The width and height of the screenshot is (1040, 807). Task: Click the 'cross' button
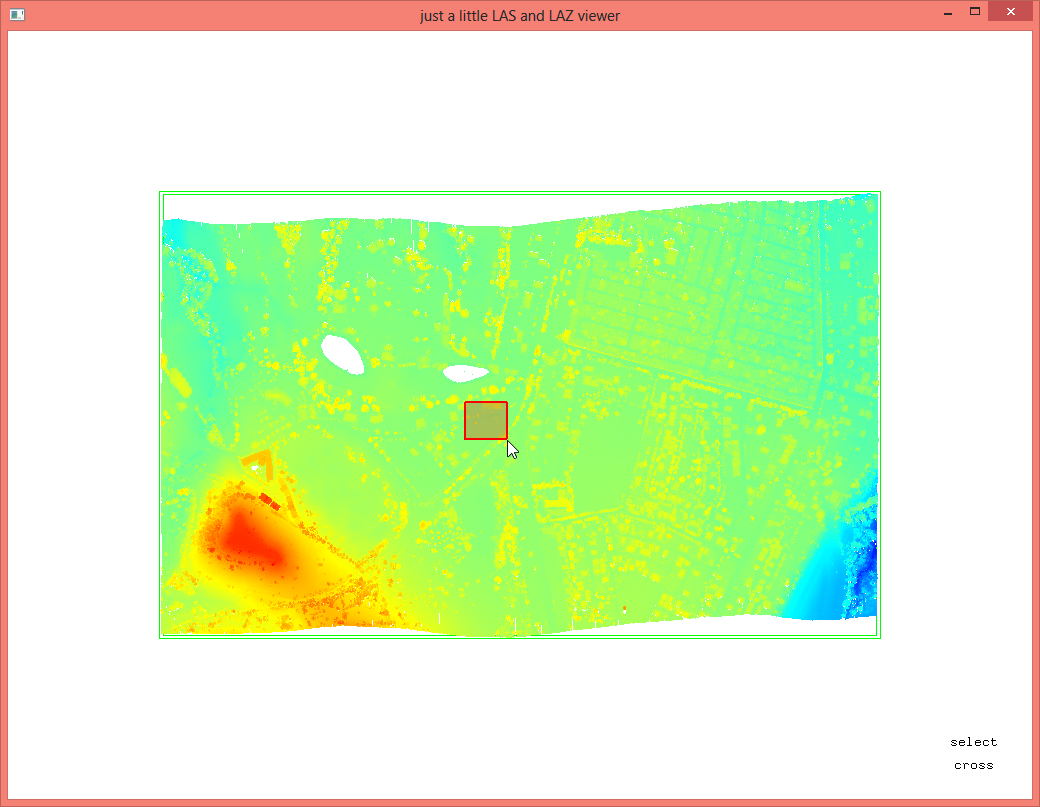(973, 765)
